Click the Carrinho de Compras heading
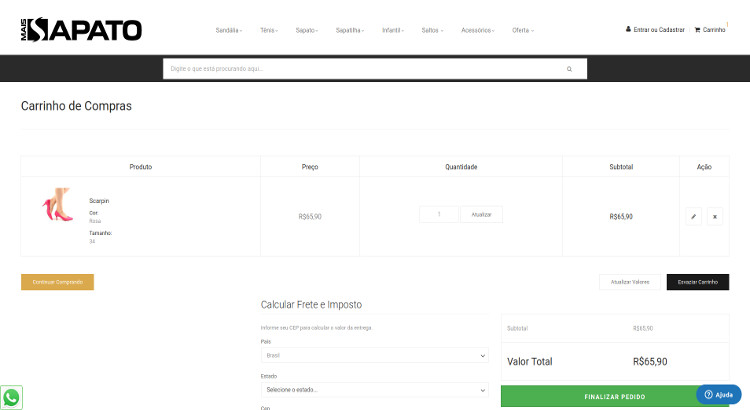This screenshot has width=750, height=410. click(76, 106)
